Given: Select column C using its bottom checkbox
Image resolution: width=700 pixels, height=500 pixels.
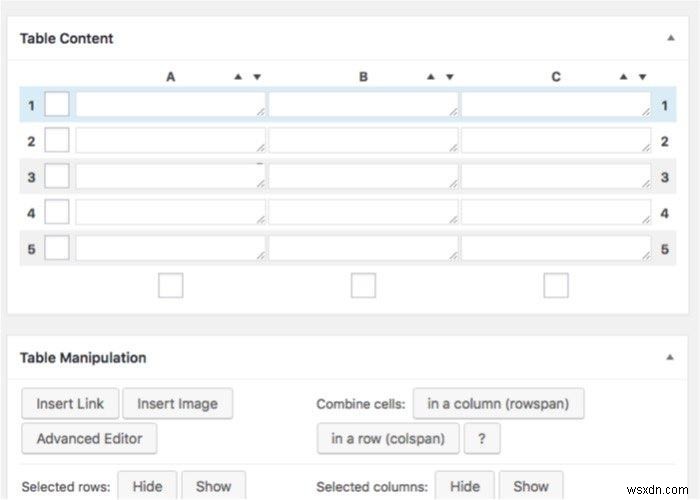Looking at the screenshot, I should pyautogui.click(x=556, y=285).
